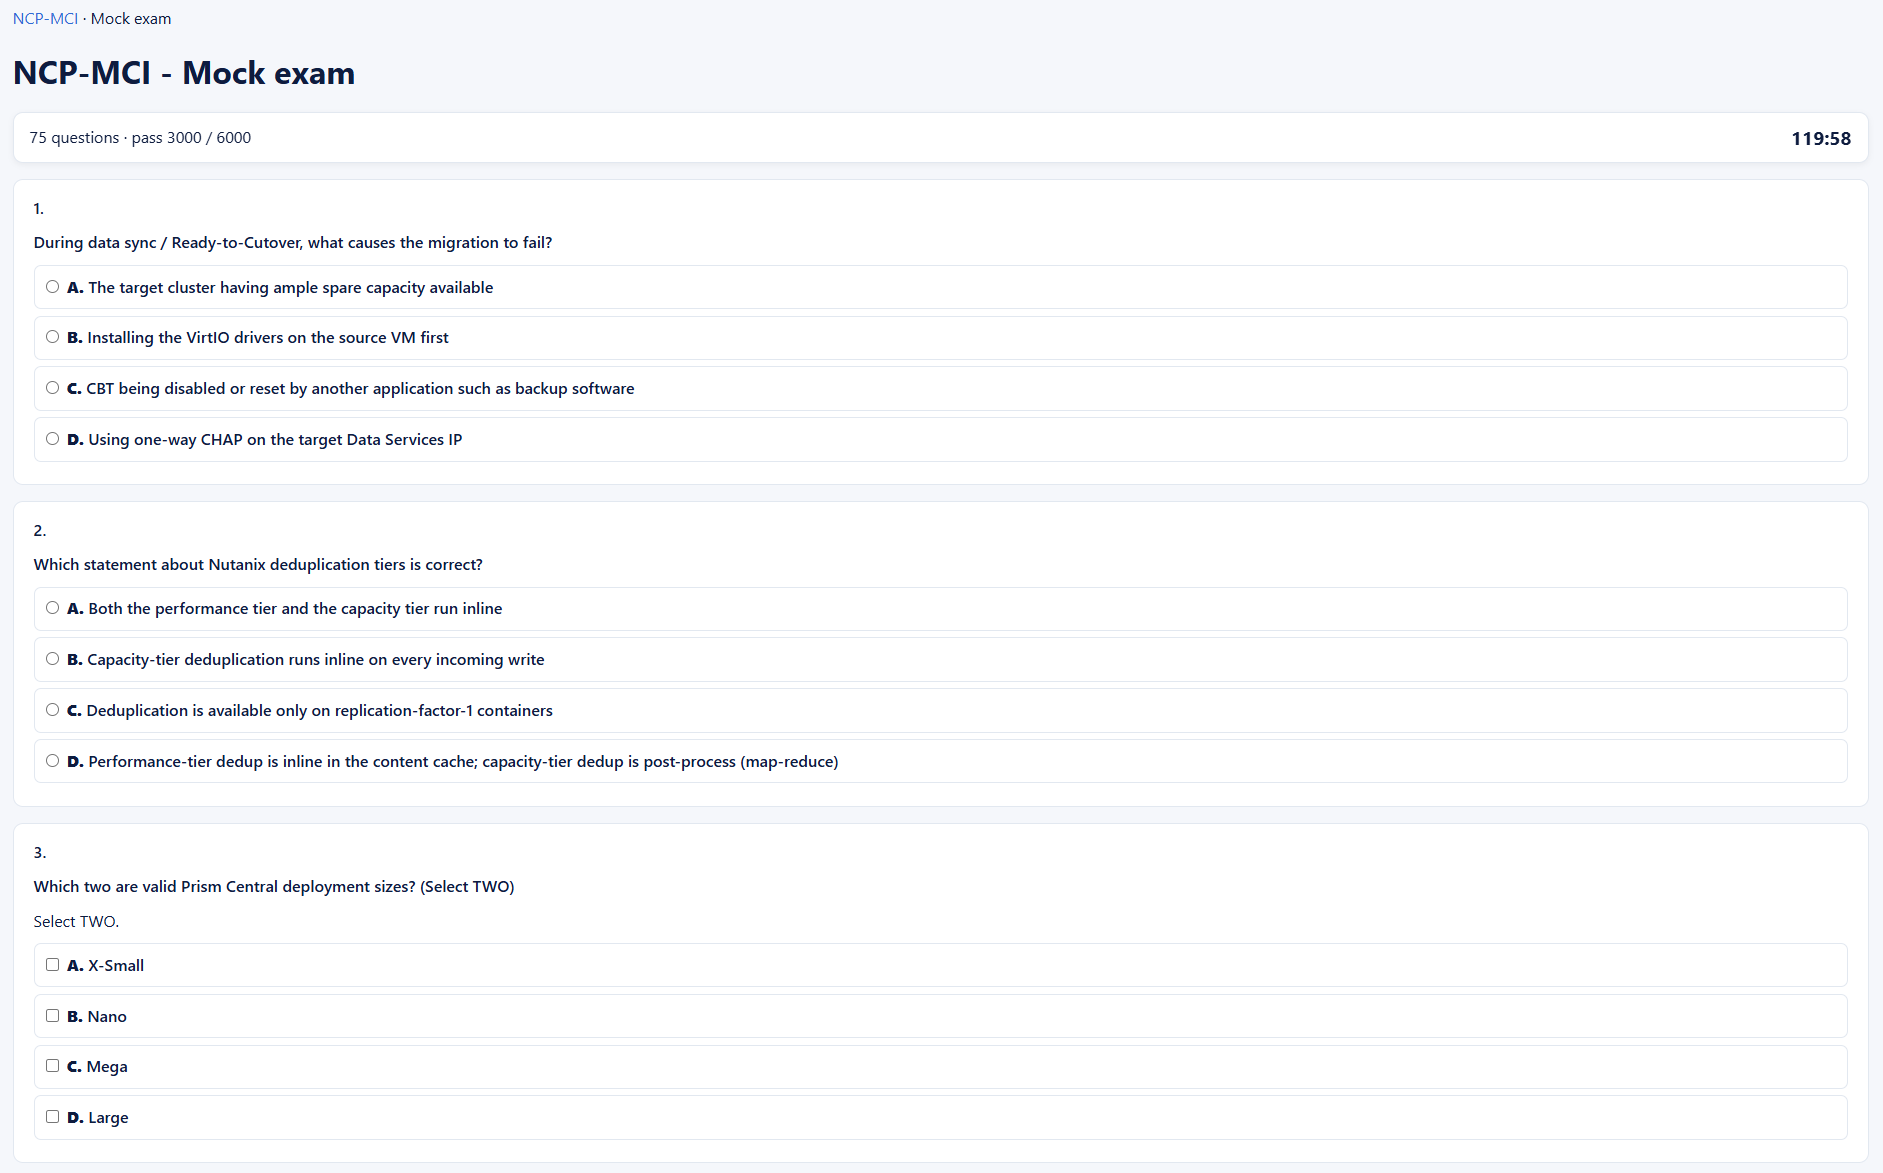The width and height of the screenshot is (1883, 1173).
Task: Select option D one-way CHAP on target
Action: coord(53,439)
